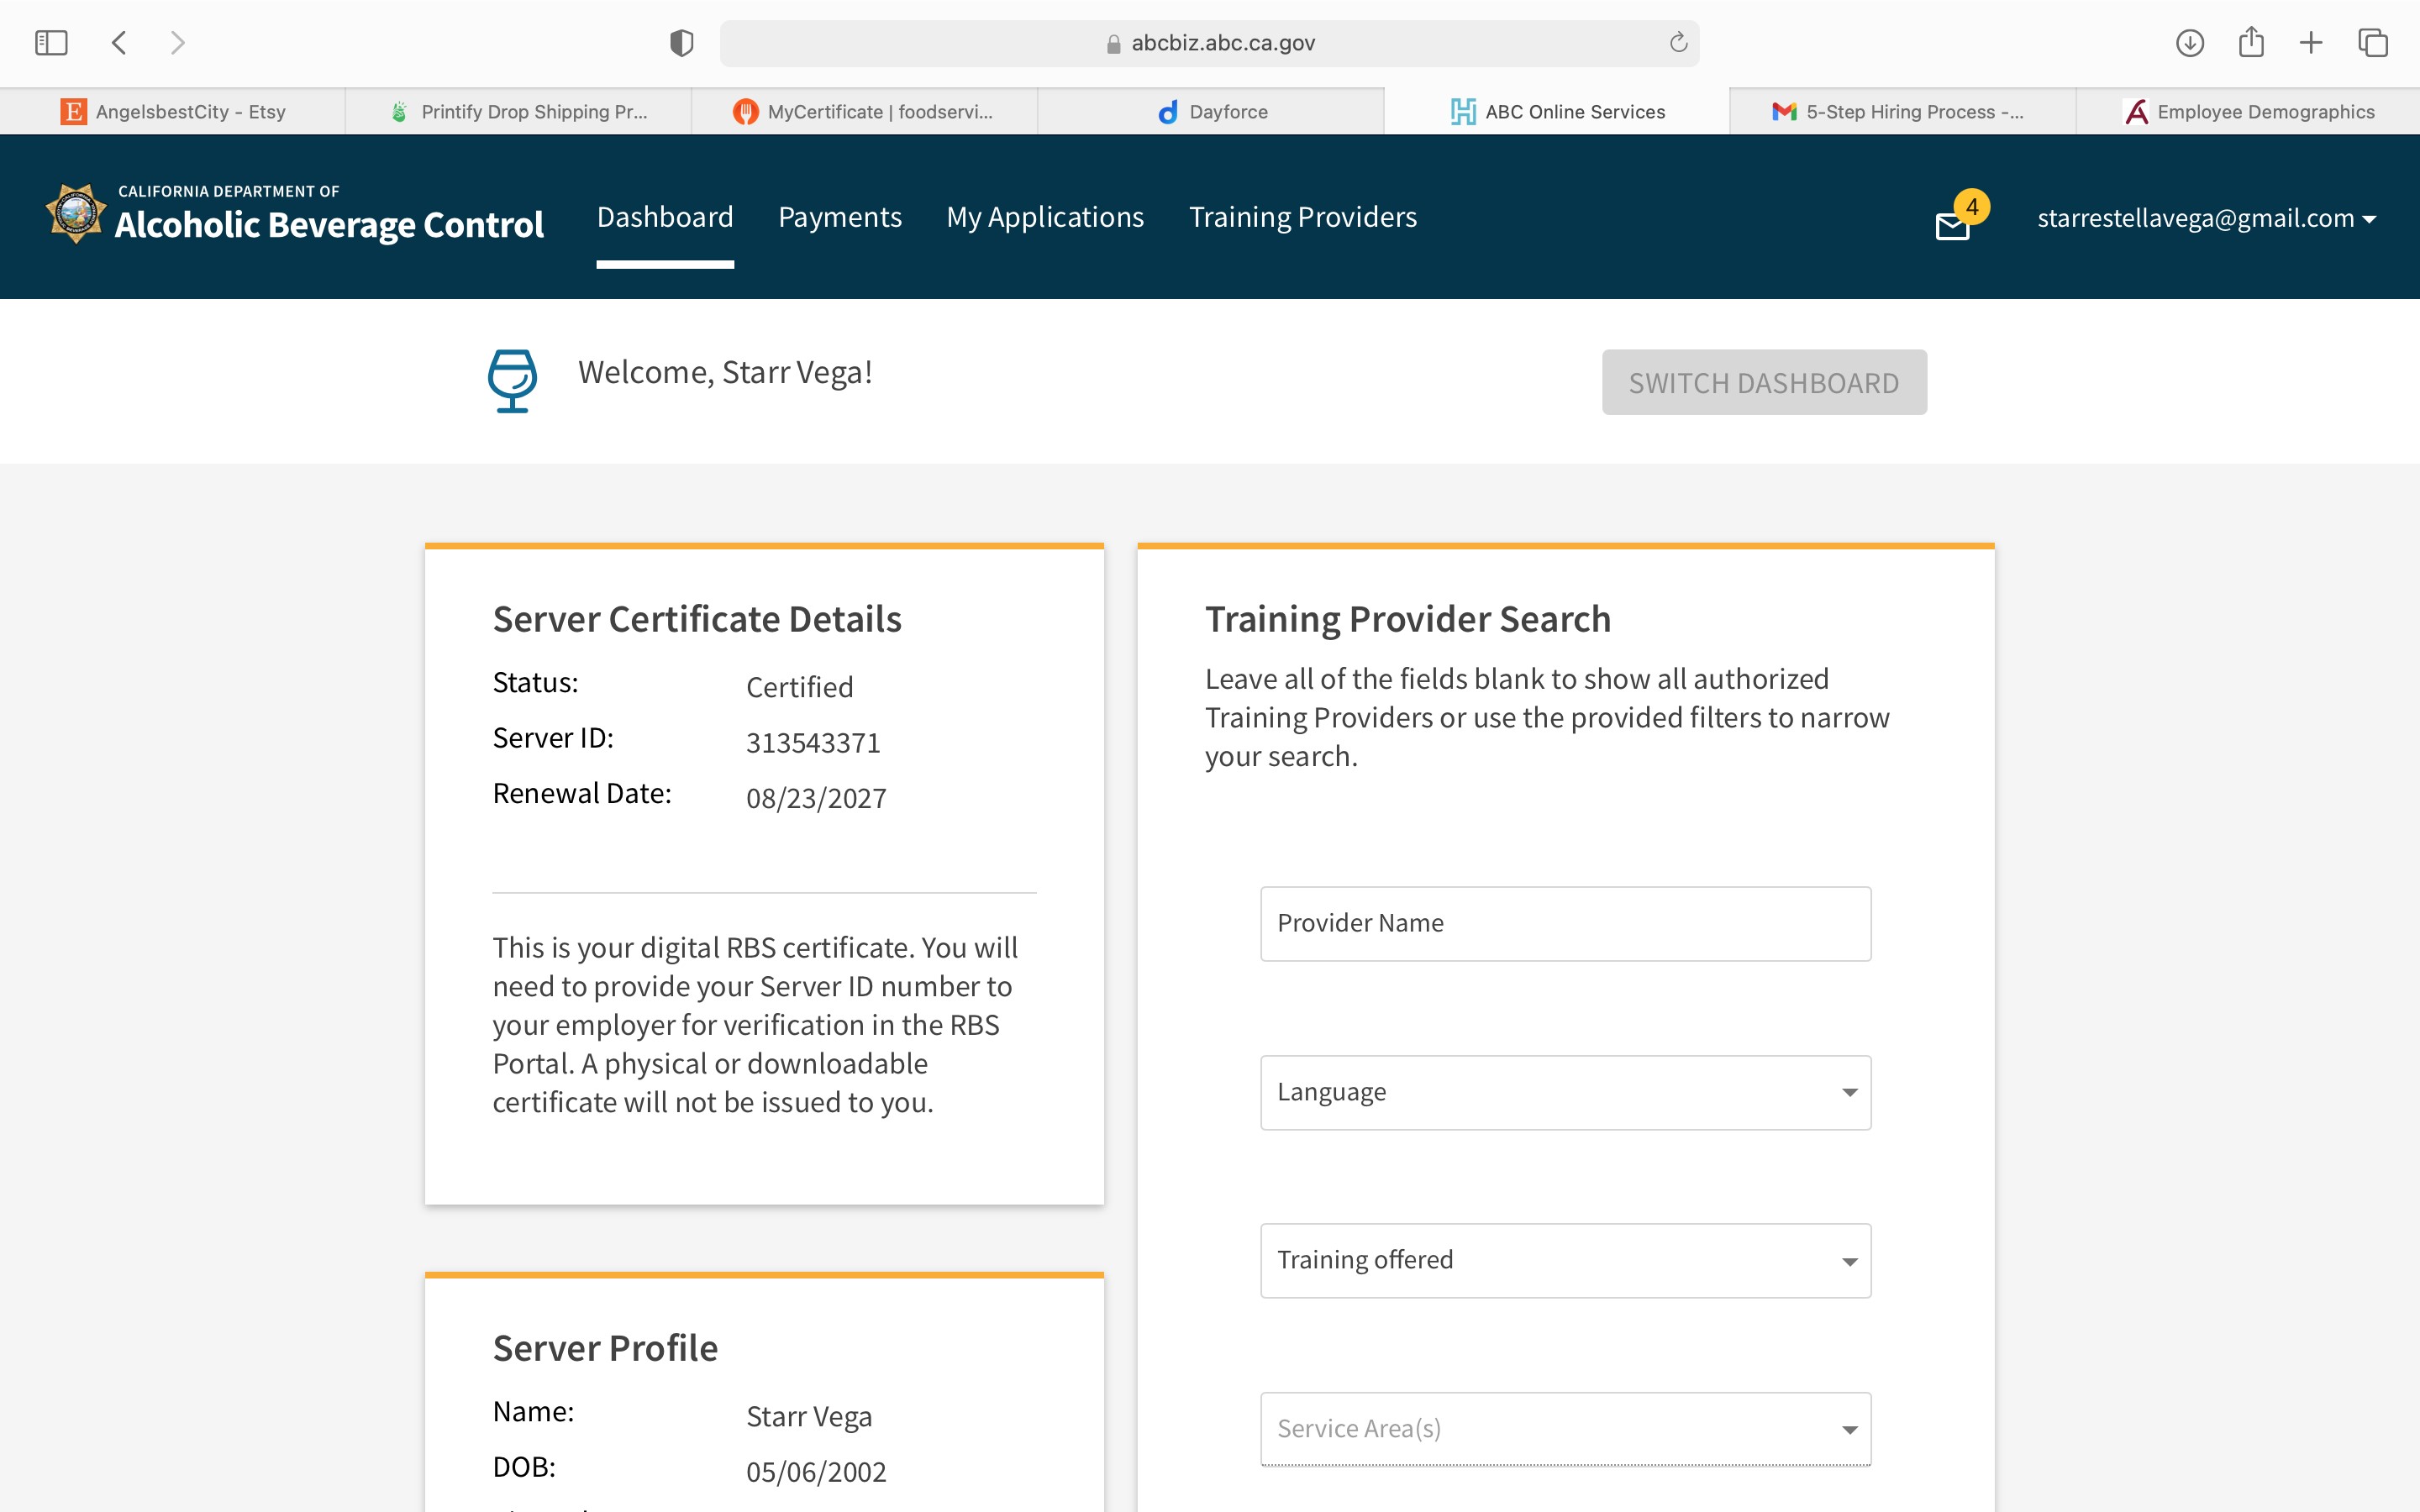Image resolution: width=2420 pixels, height=1512 pixels.
Task: Click the Safari privacy shield icon
Action: point(681,43)
